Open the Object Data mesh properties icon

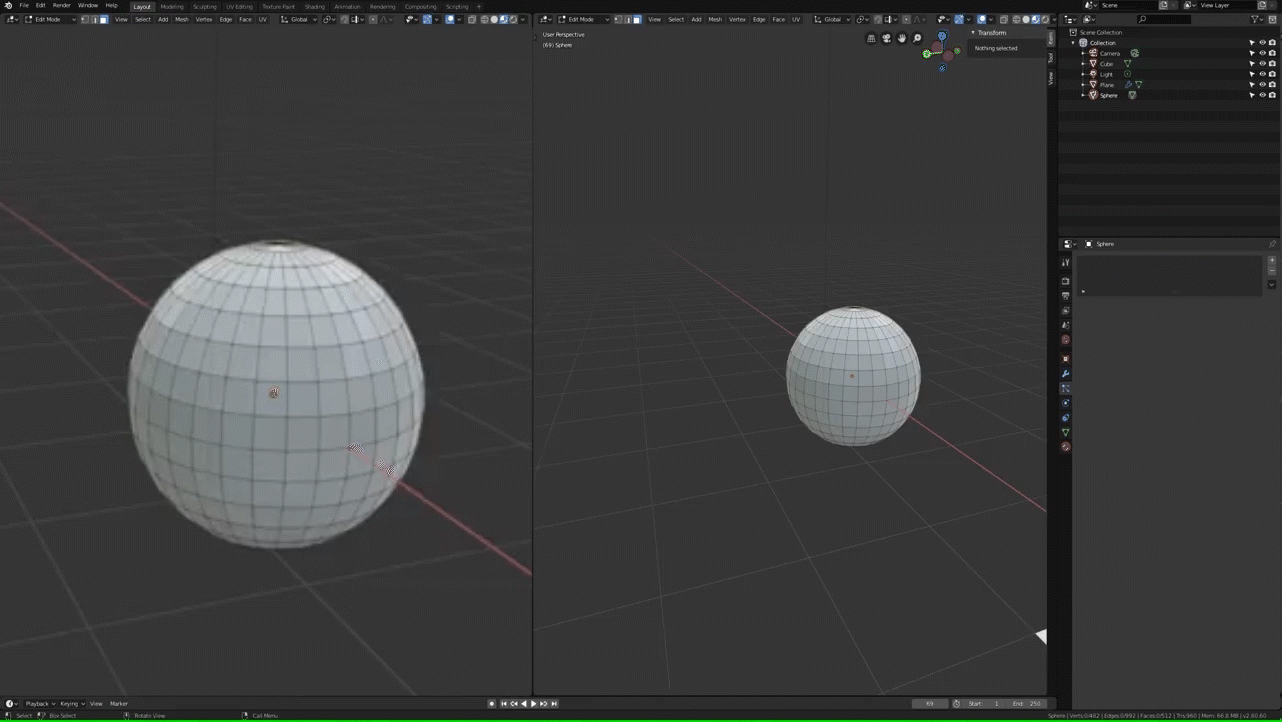(x=1065, y=432)
